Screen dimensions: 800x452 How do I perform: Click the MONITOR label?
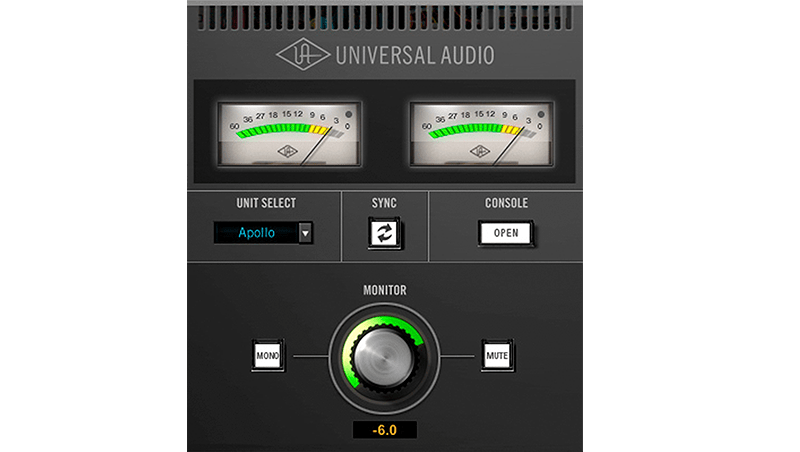(385, 290)
